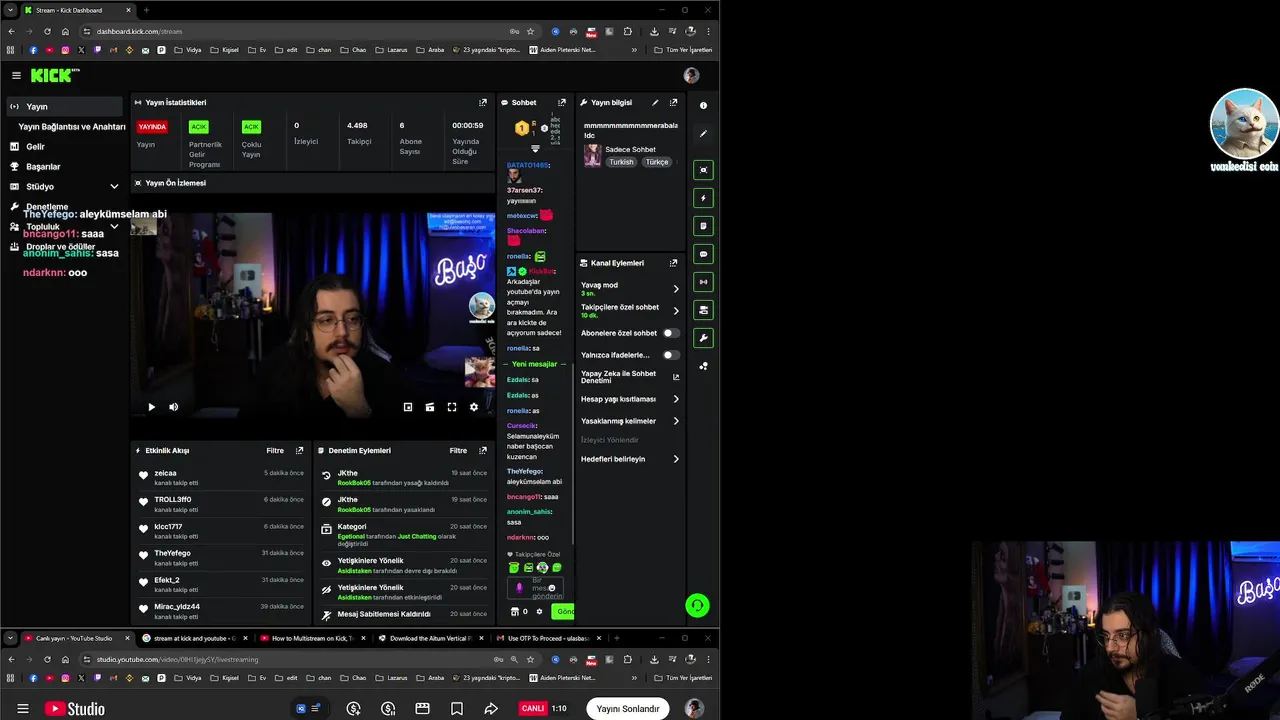This screenshot has width=1280, height=720.
Task: Toggle the wrench stream info widget
Action: (703, 338)
